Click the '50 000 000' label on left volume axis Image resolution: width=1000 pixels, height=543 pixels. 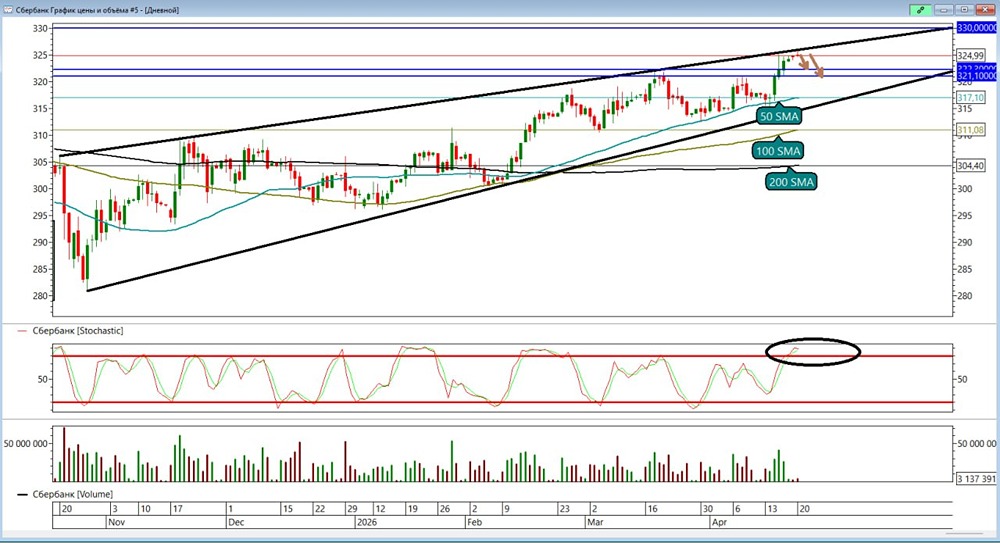[26, 443]
